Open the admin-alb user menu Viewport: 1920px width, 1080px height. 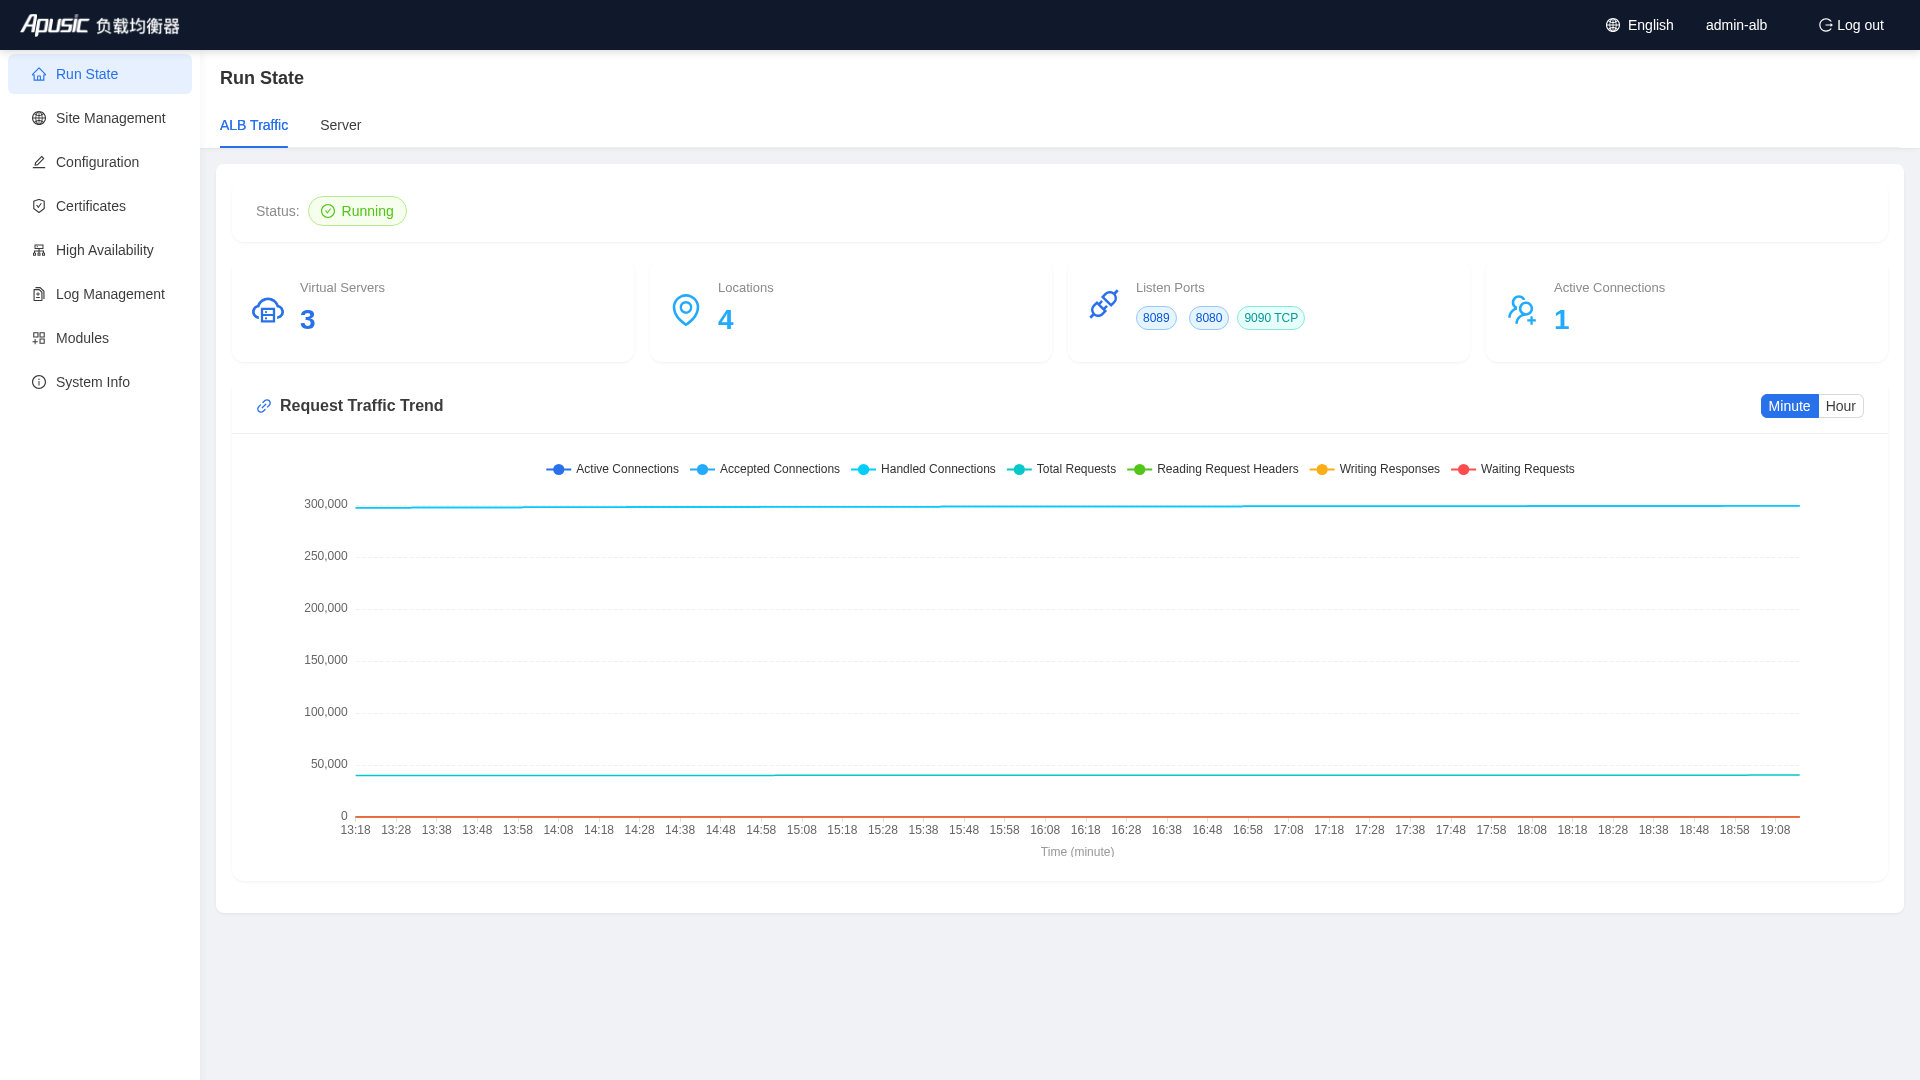[x=1736, y=25]
